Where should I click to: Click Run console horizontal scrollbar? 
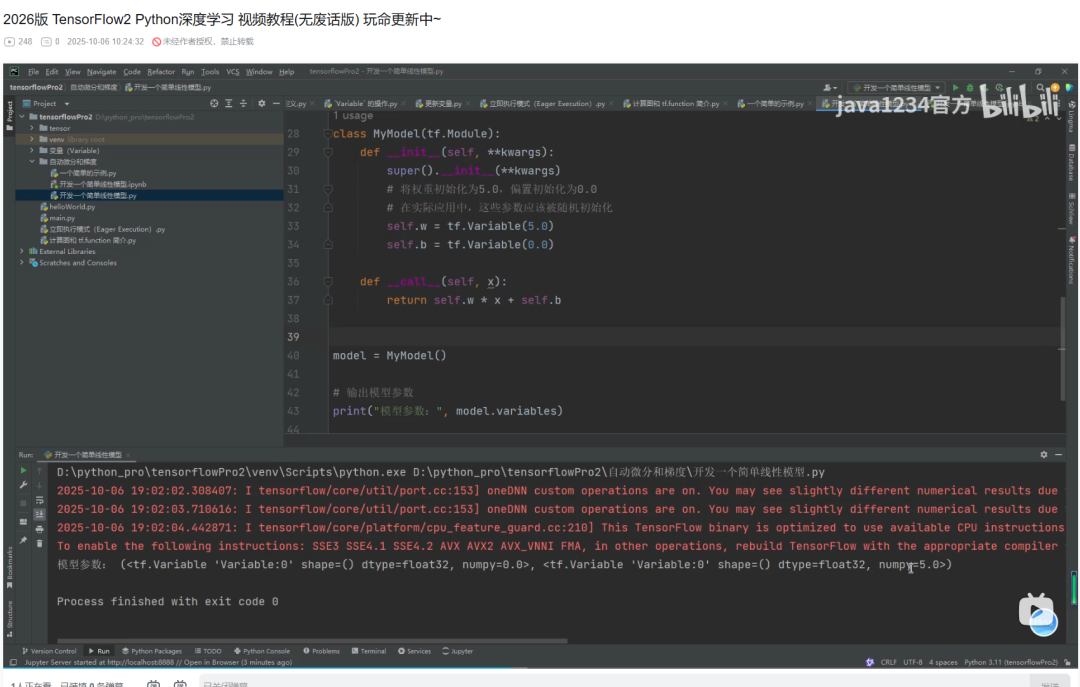[312, 641]
